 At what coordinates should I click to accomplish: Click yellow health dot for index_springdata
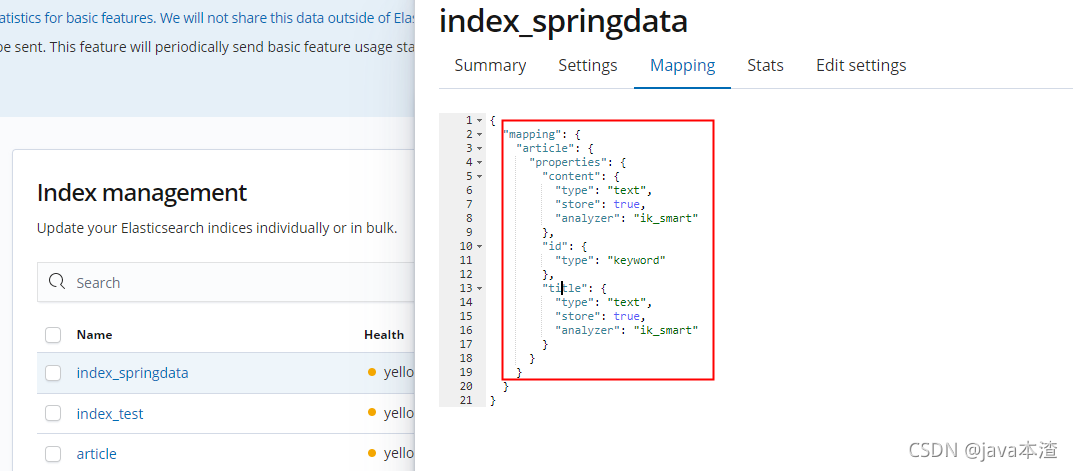pyautogui.click(x=372, y=372)
